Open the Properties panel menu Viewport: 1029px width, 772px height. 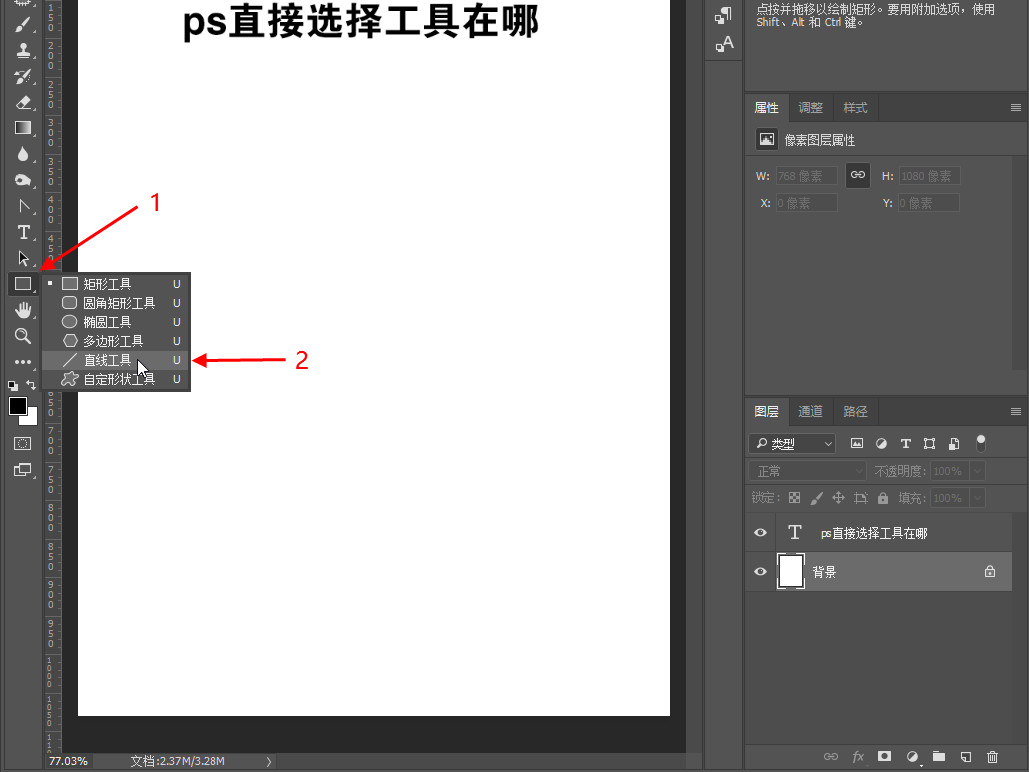[1016, 108]
